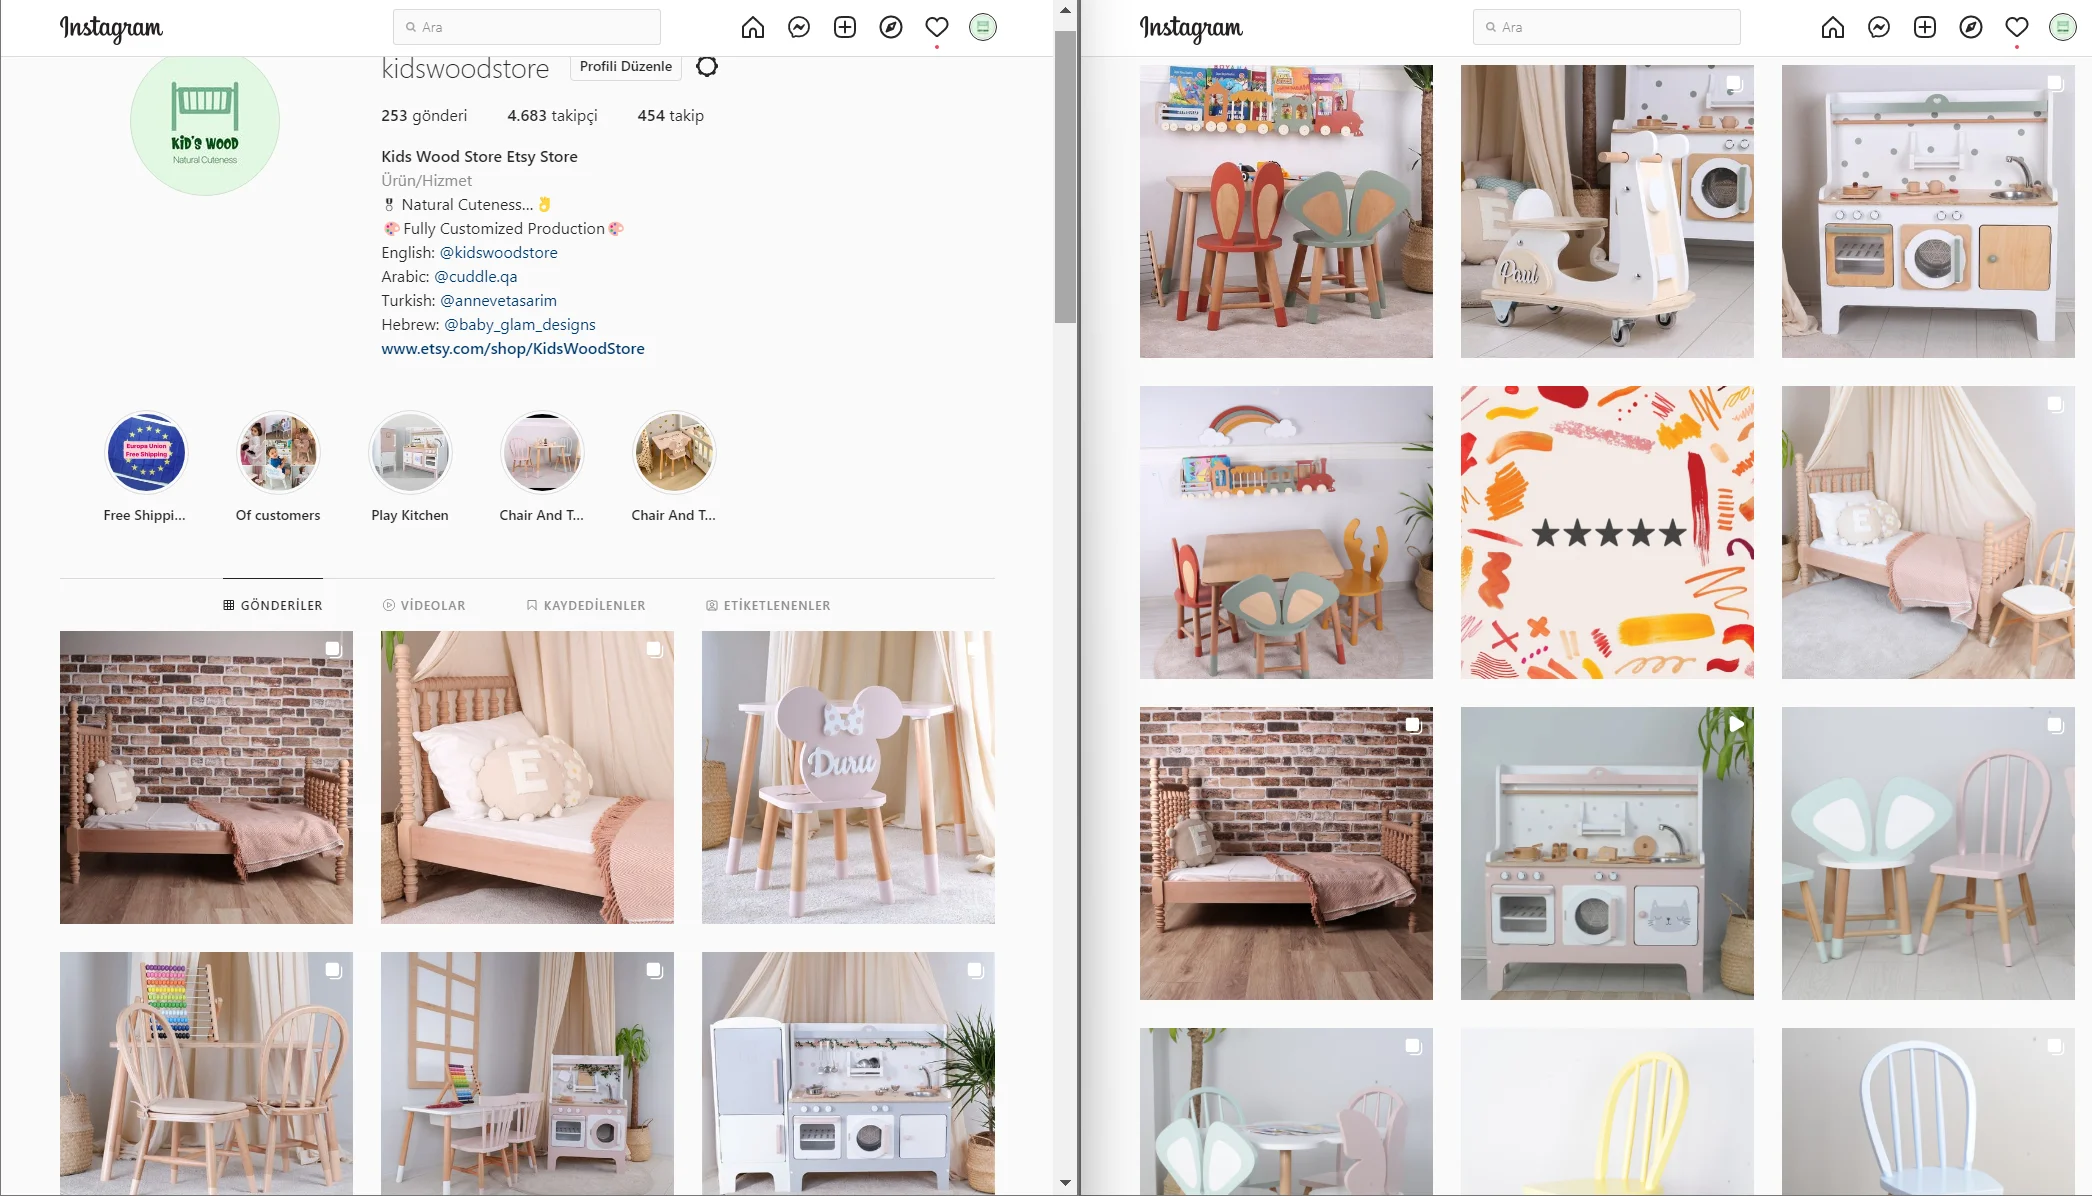The width and height of the screenshot is (2092, 1196).
Task: Open Play Kitchen story highlight
Action: 410,452
